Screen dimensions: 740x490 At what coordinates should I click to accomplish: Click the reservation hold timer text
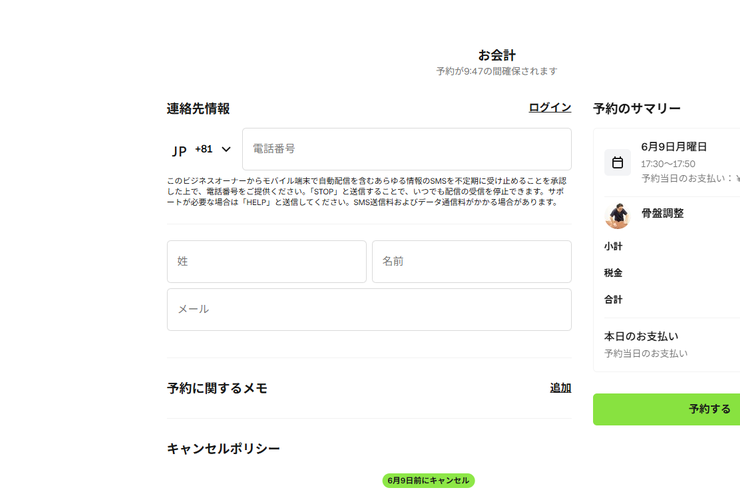[496, 72]
